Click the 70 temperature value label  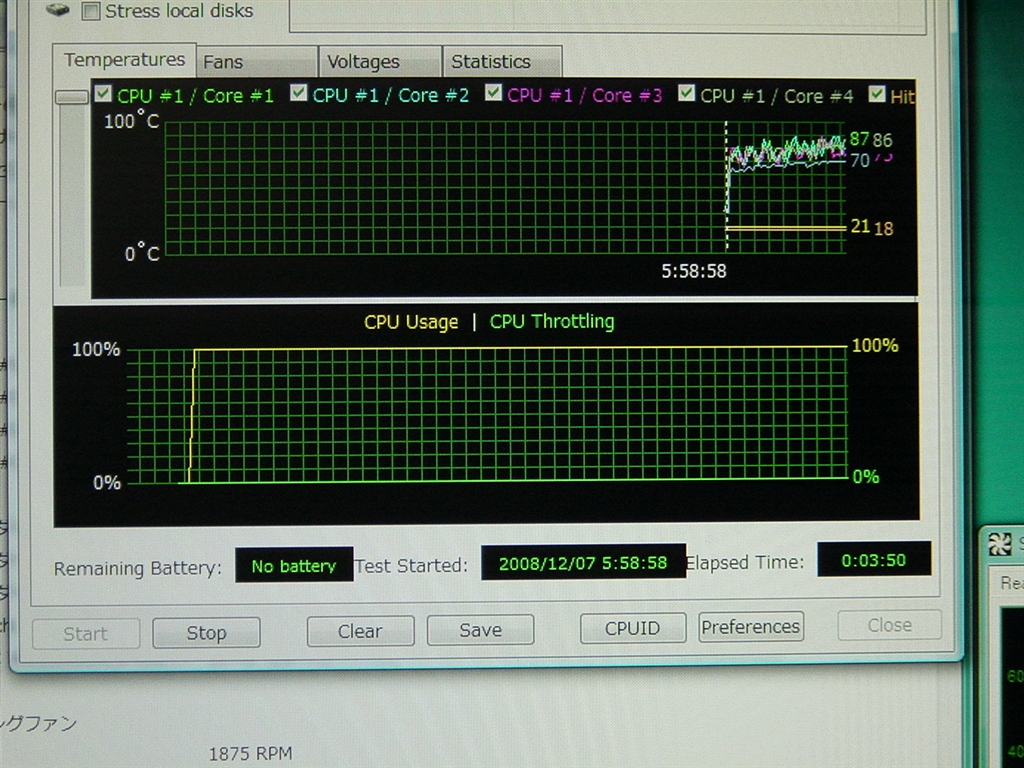point(860,160)
